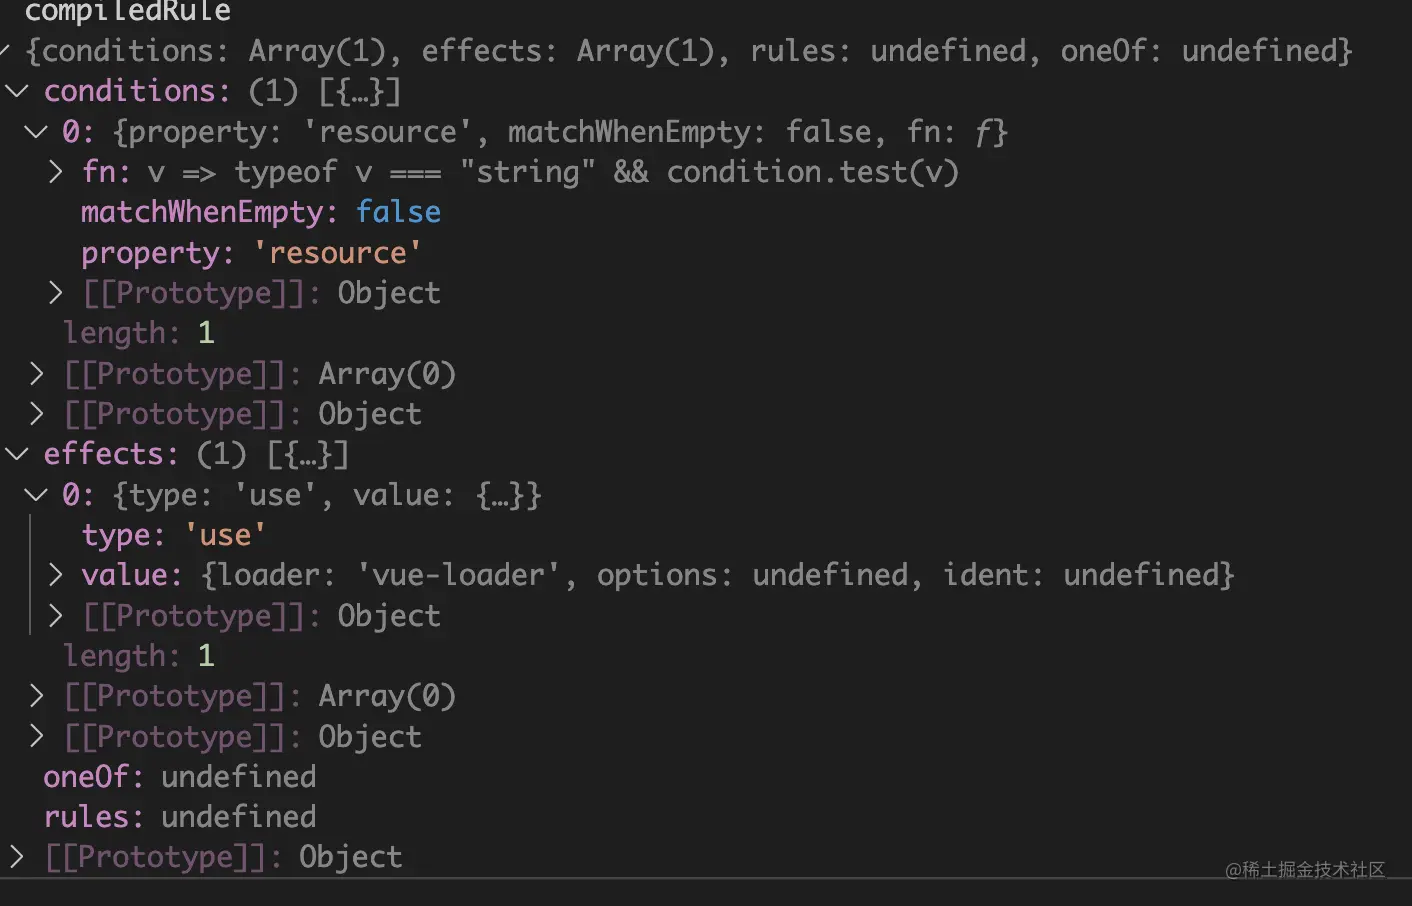Viewport: 1412px width, 906px height.
Task: Click the 'vue-loader' string value
Action: 456,575
